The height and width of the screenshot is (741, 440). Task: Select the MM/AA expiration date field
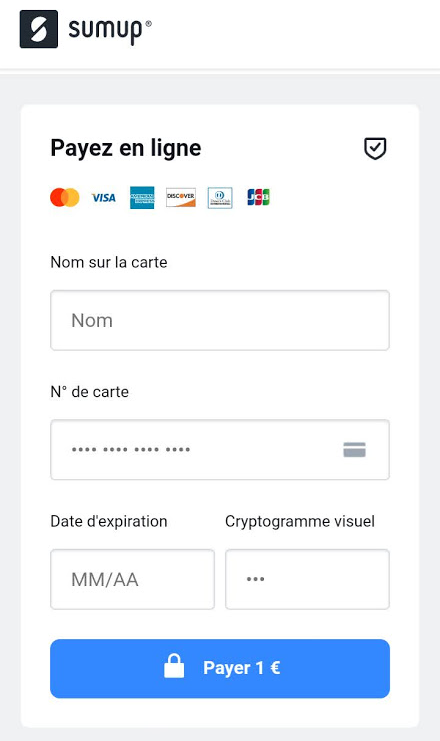coord(132,579)
